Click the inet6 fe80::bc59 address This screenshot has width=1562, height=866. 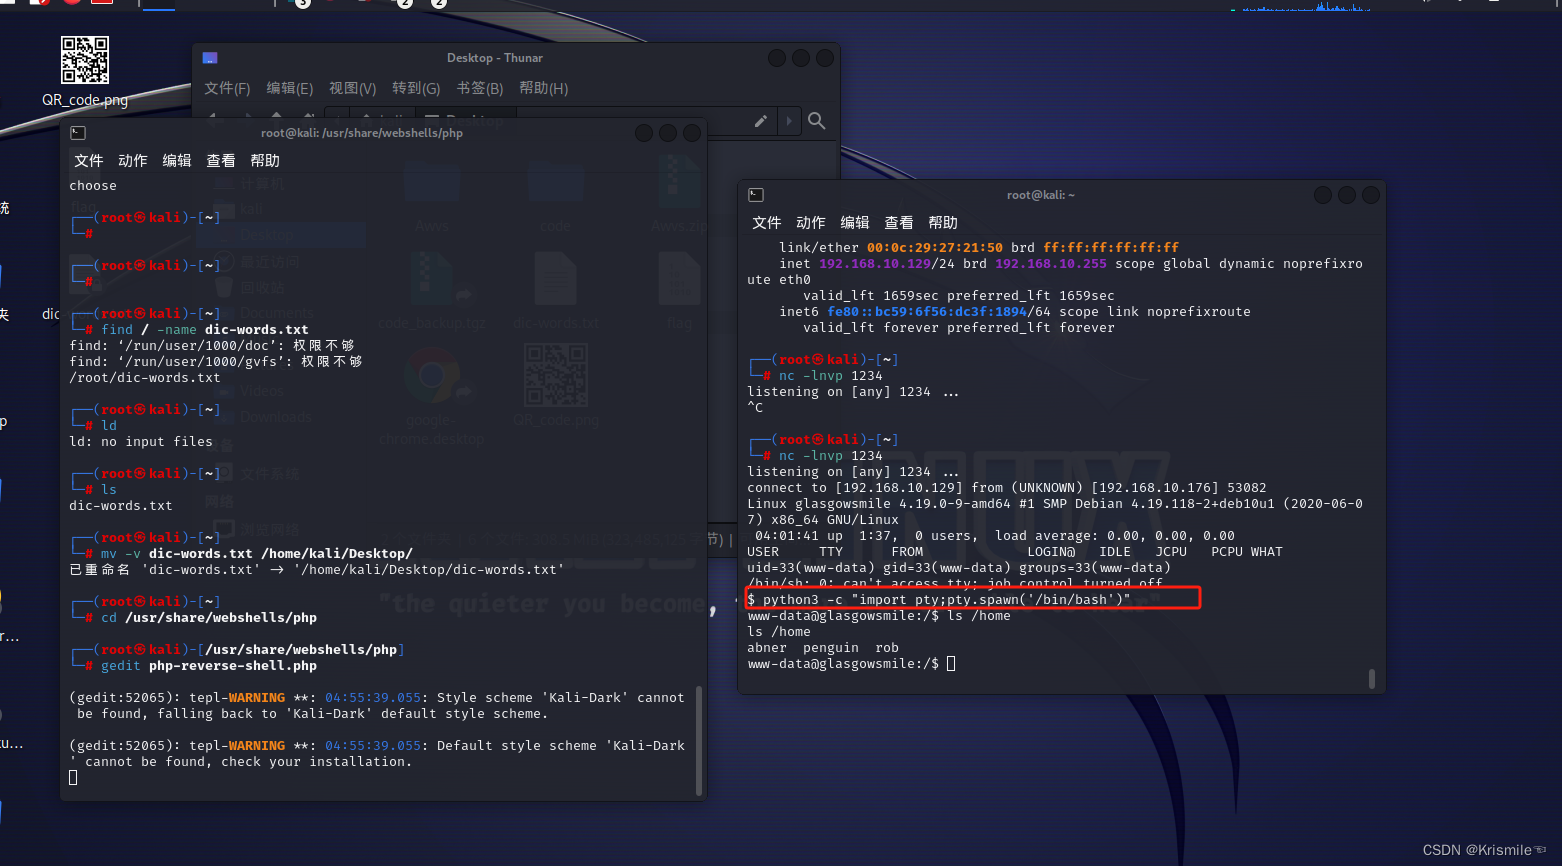coord(939,312)
